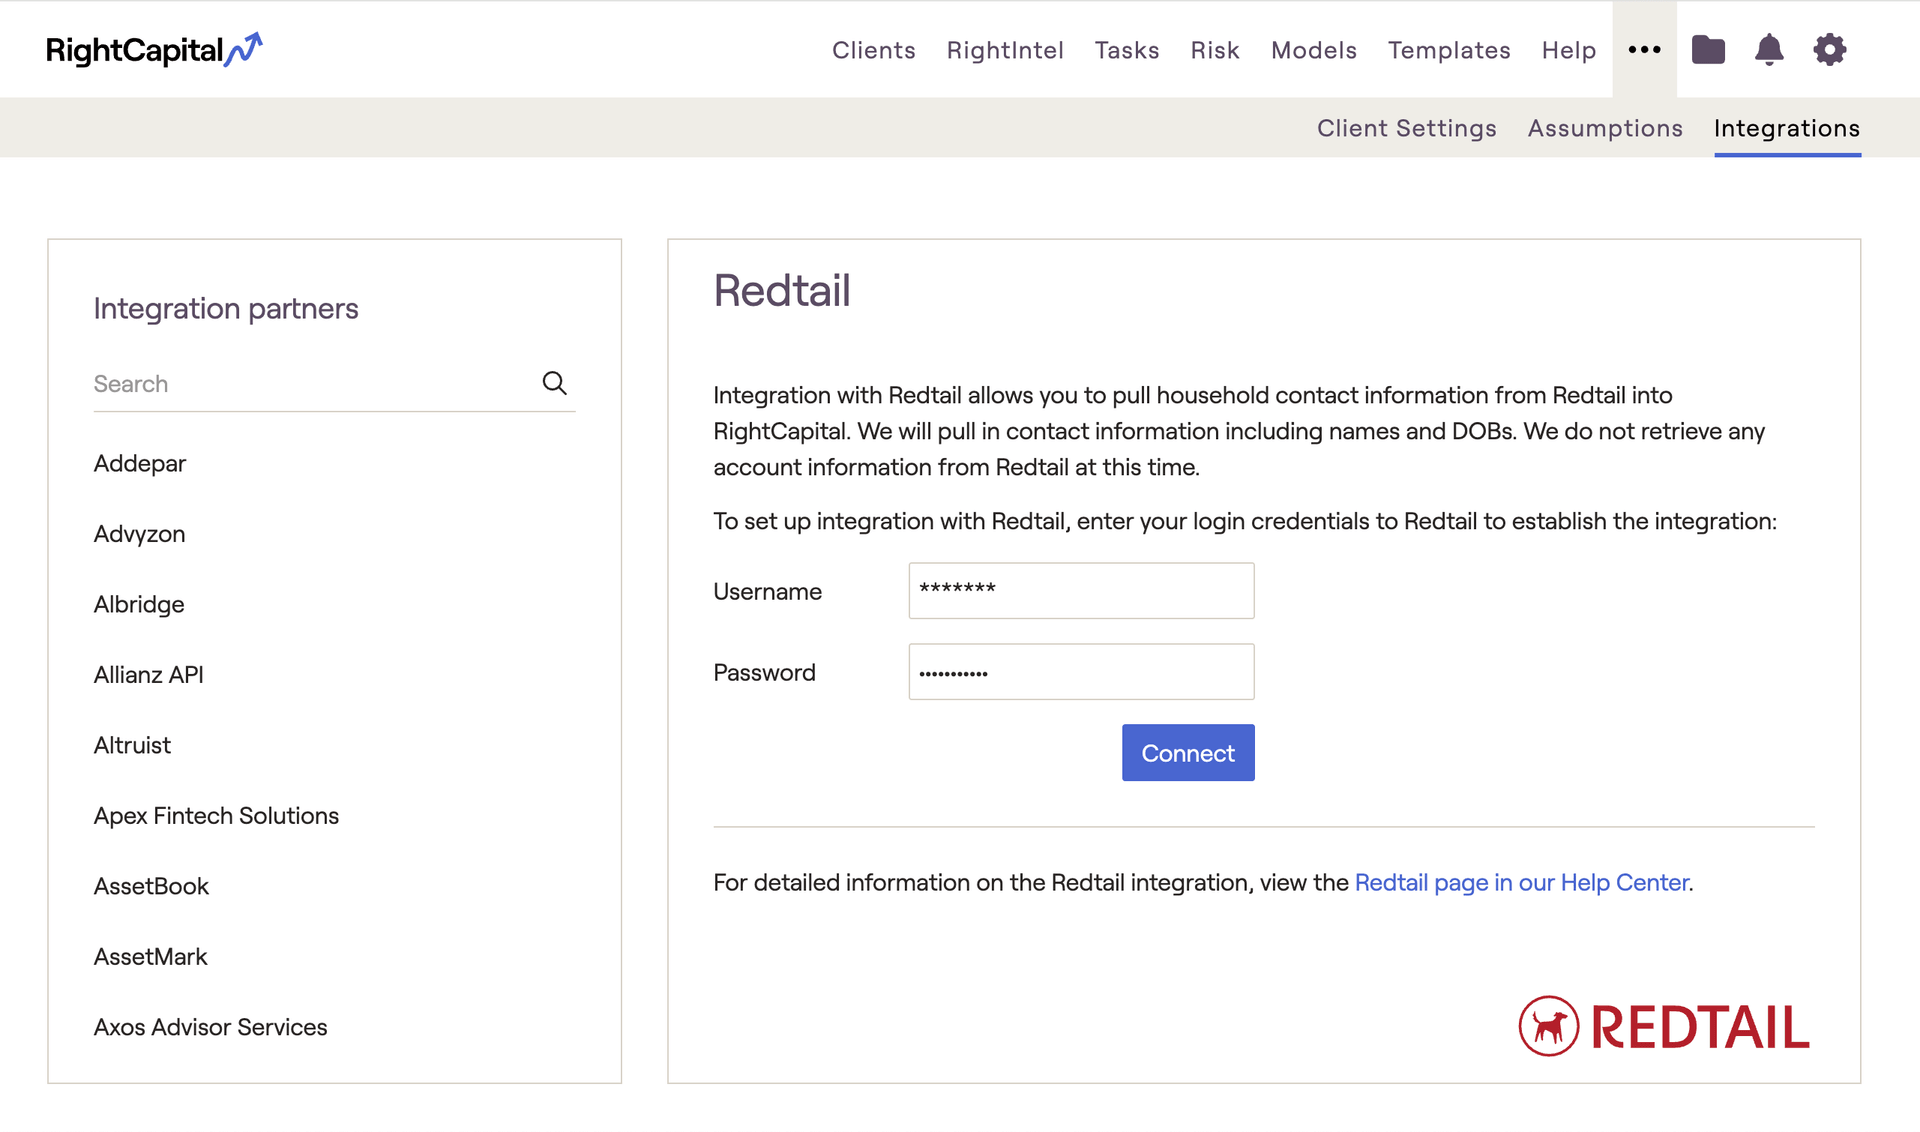Select Axos Advisor Services partner

pyautogui.click(x=210, y=1027)
